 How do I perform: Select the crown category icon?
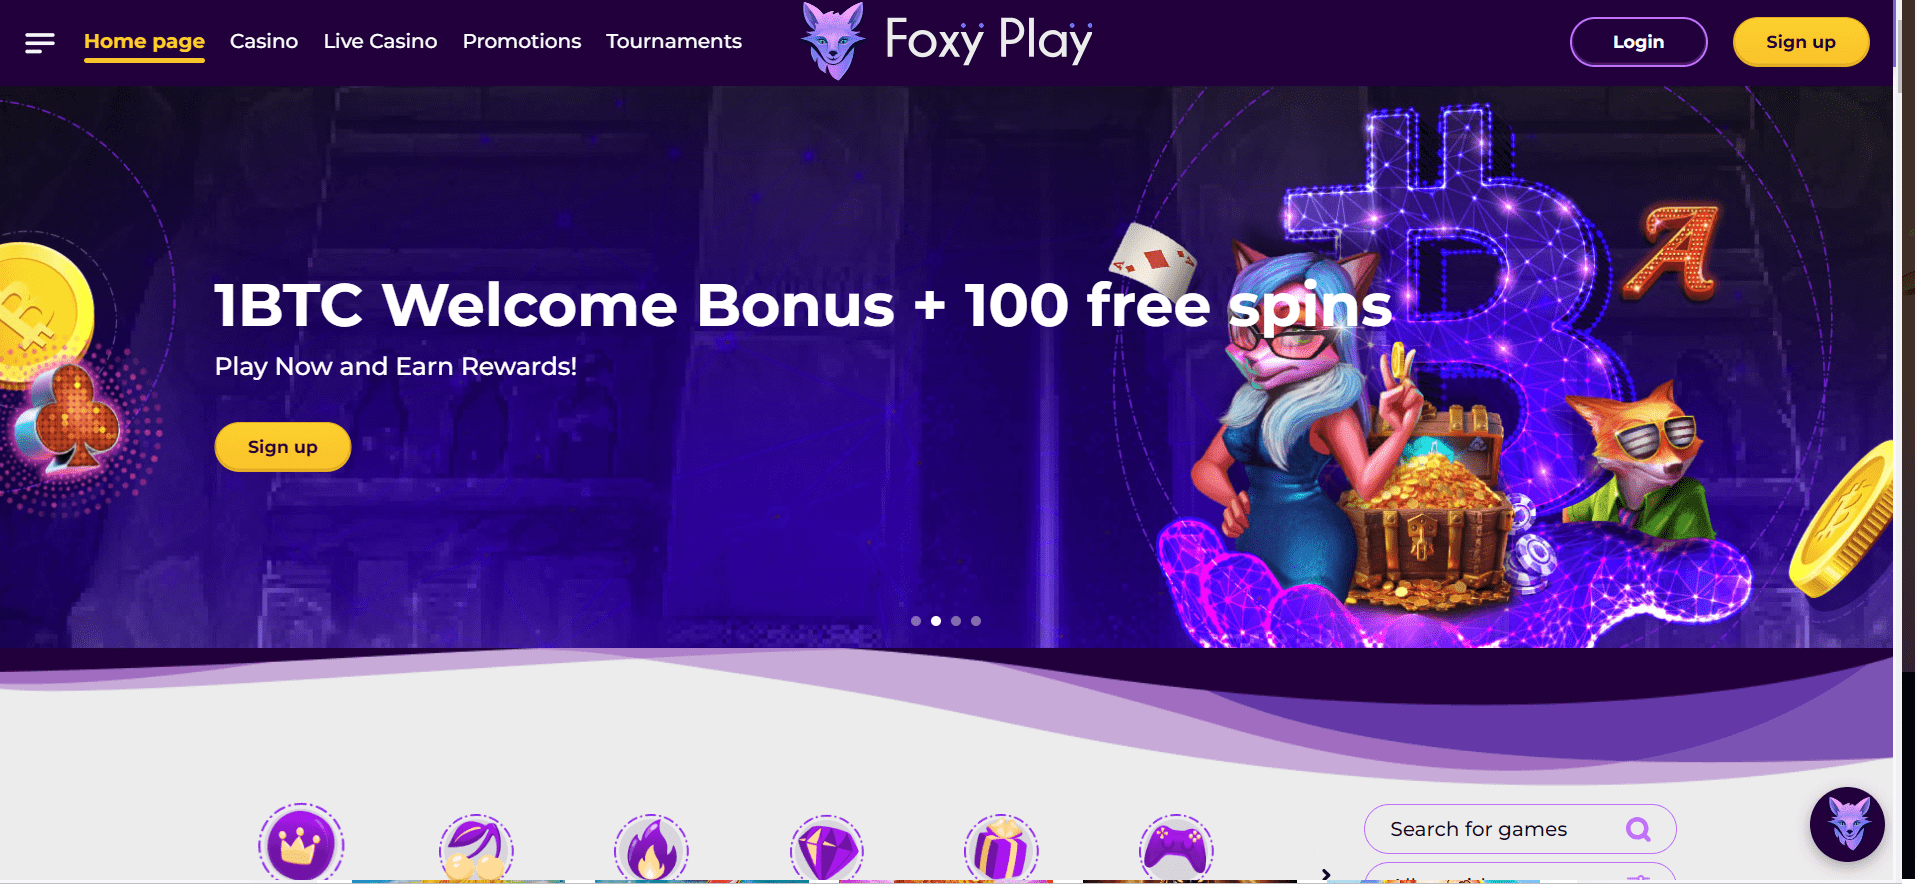pos(300,844)
